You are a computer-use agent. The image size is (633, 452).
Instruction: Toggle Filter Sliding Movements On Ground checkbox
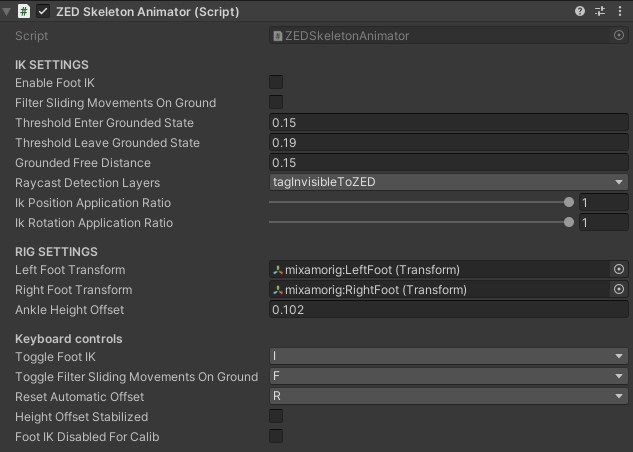pos(276,102)
